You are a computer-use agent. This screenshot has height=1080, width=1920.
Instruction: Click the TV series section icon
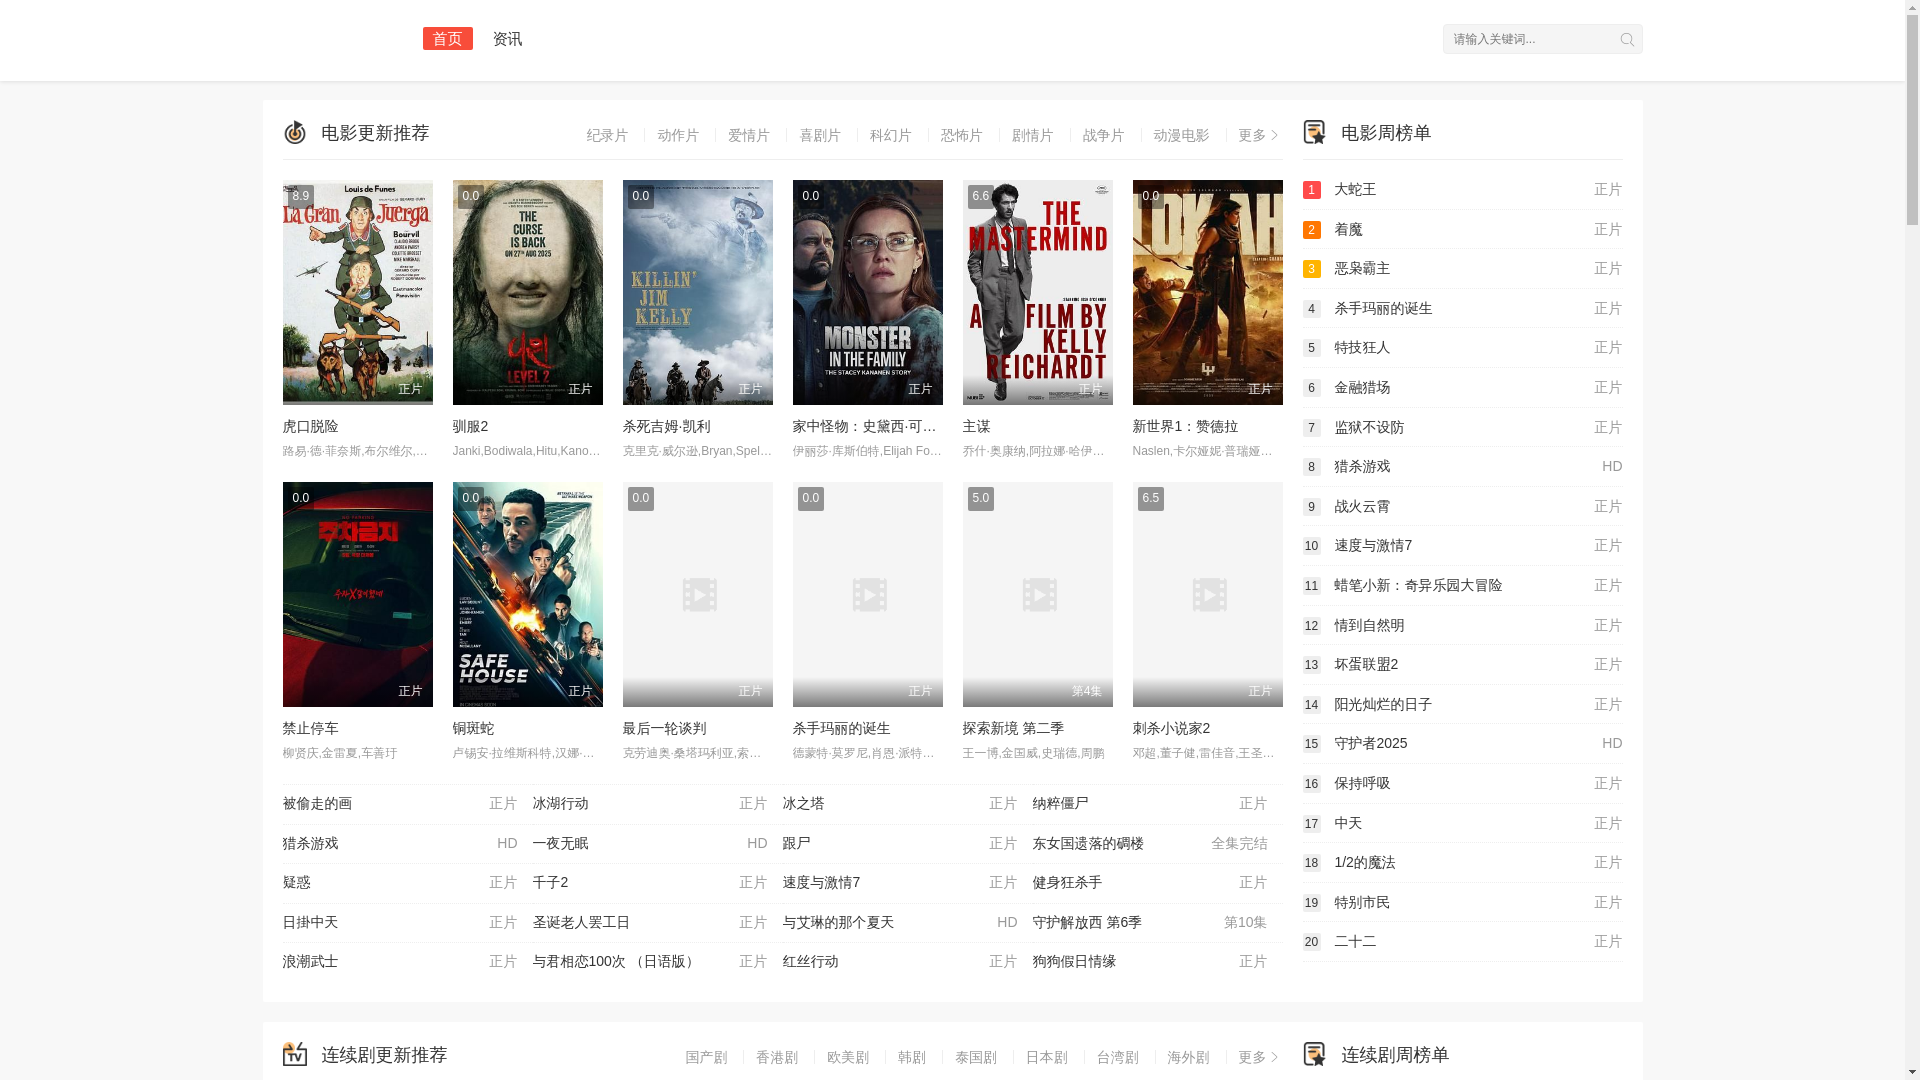point(294,1054)
